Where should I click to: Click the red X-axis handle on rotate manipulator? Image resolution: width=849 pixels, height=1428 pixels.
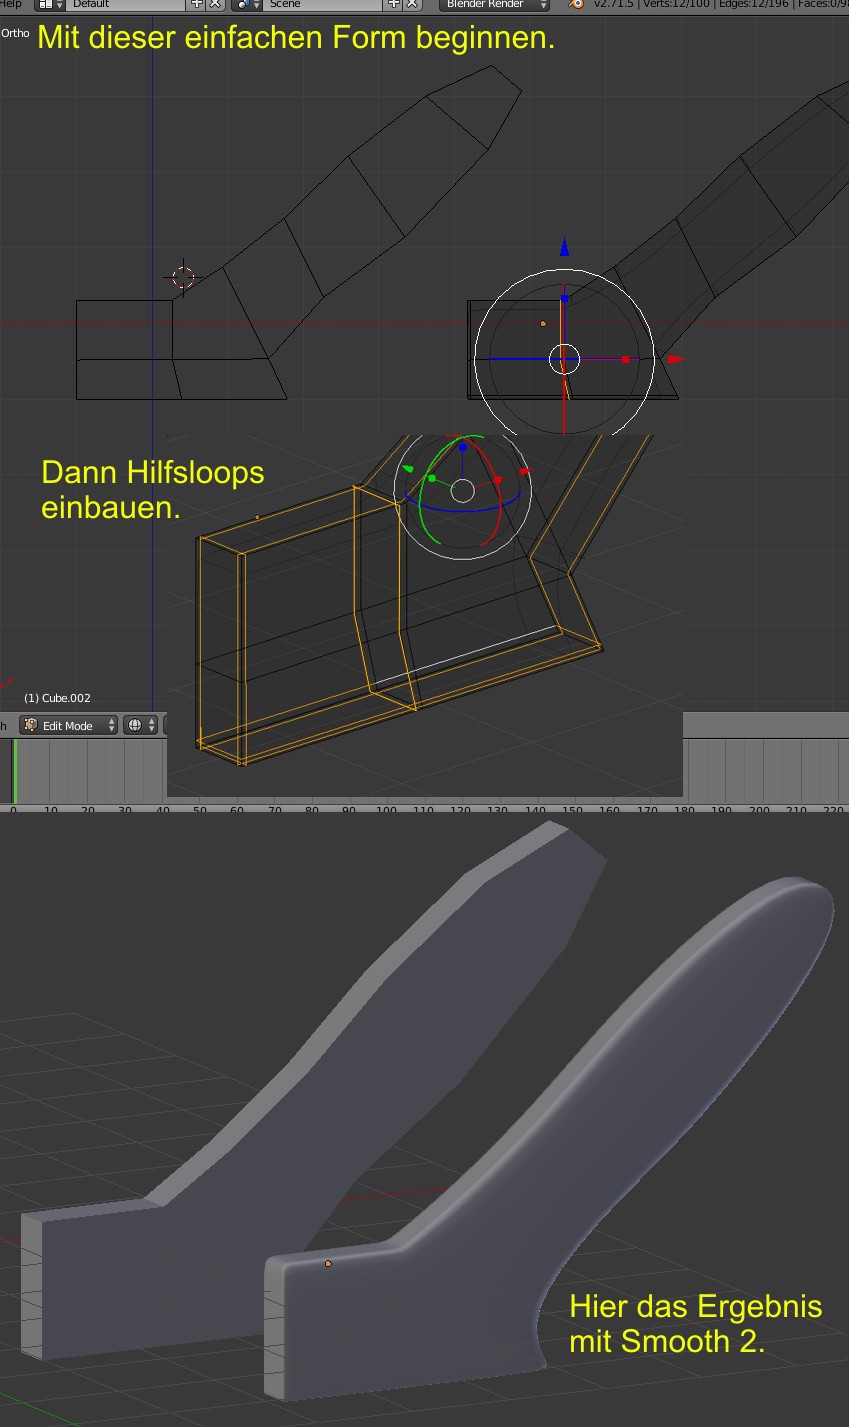coord(497,481)
